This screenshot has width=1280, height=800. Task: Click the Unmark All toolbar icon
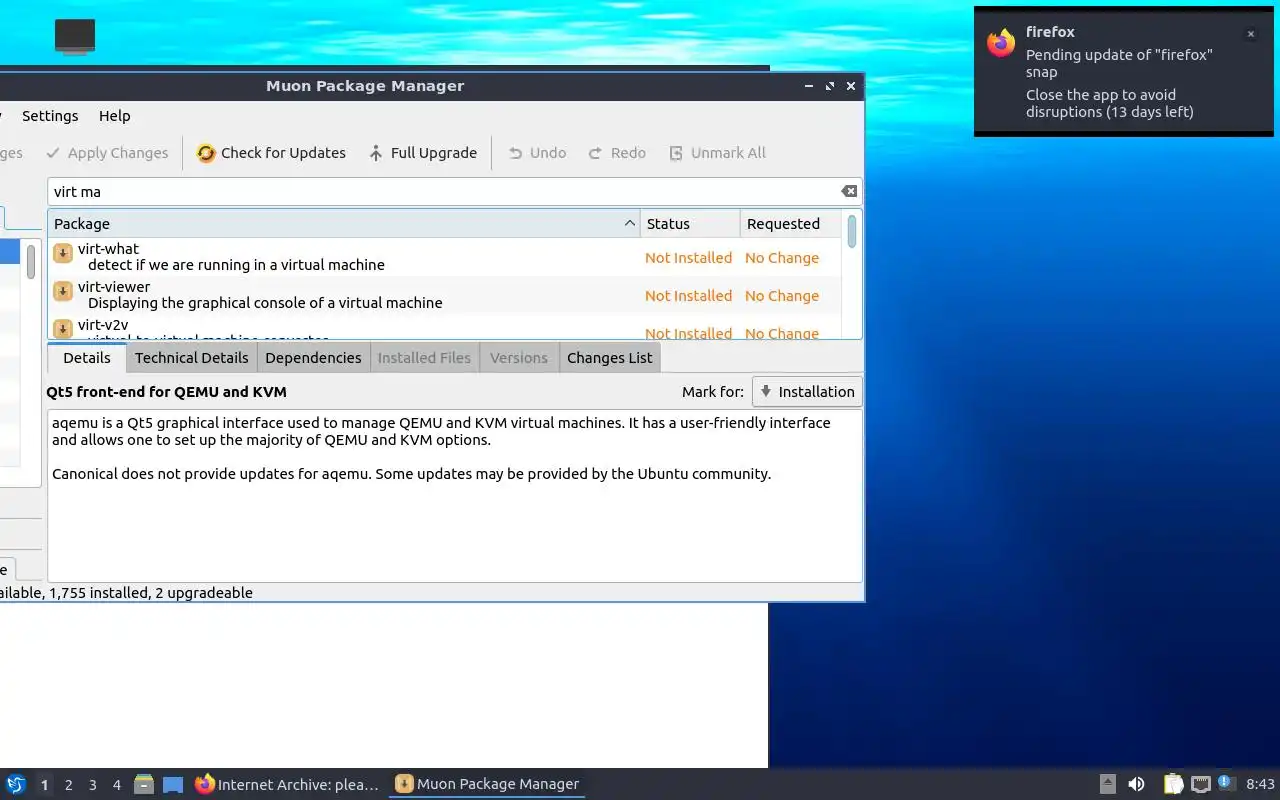(676, 153)
